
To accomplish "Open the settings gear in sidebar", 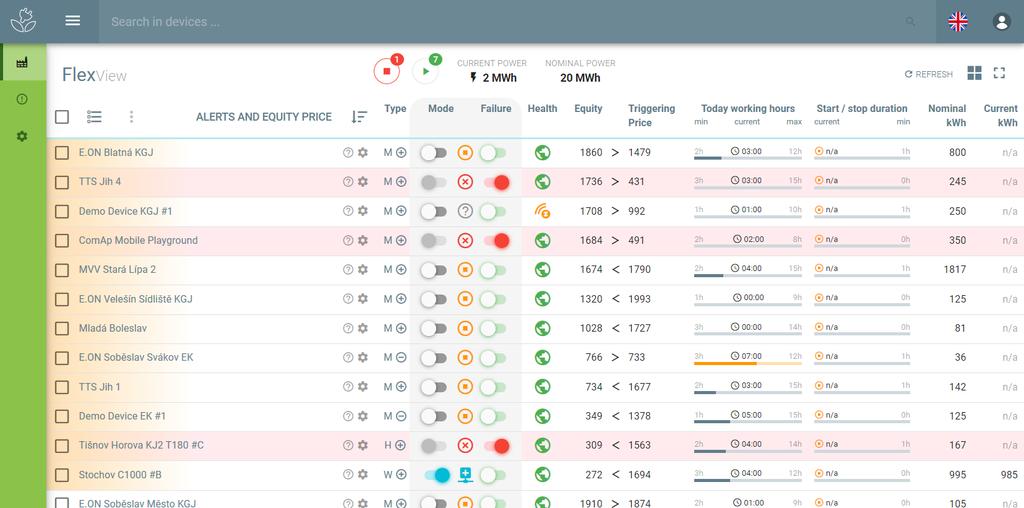I will click(x=22, y=136).
